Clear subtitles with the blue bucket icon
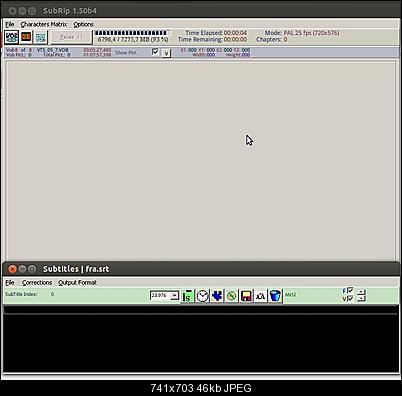Viewport: 402px width, 396px height. pos(275,296)
